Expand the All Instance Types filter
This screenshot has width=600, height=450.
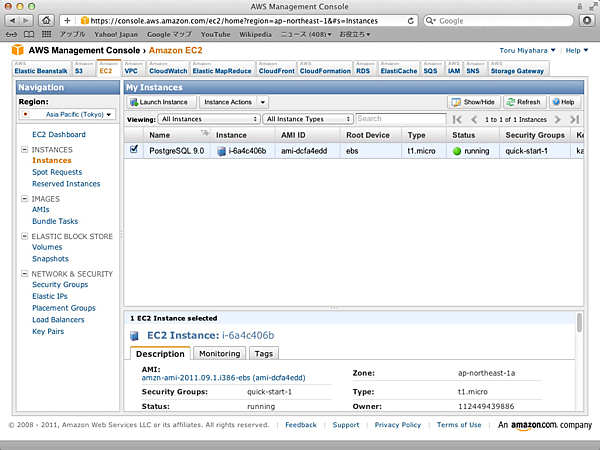(x=307, y=119)
